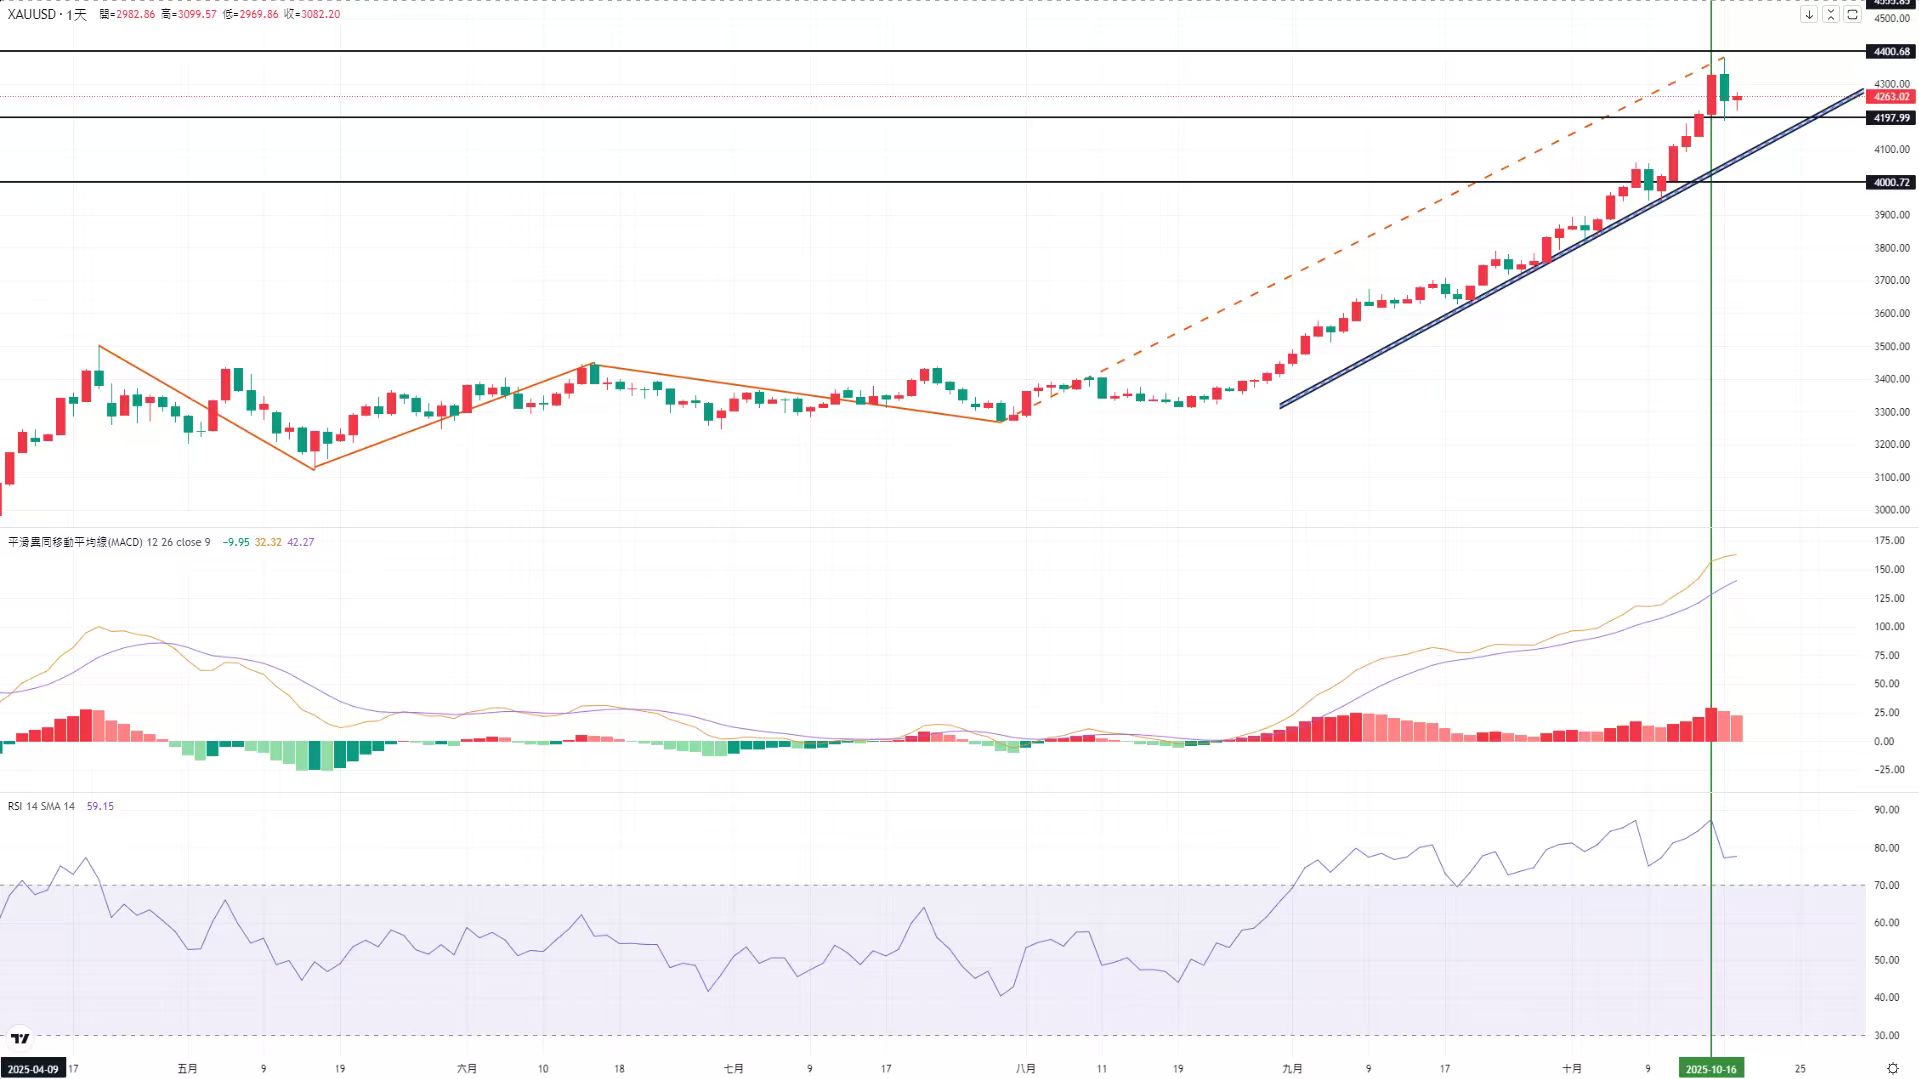
Task: Click the move pane down arrow icon
Action: pyautogui.click(x=1809, y=15)
